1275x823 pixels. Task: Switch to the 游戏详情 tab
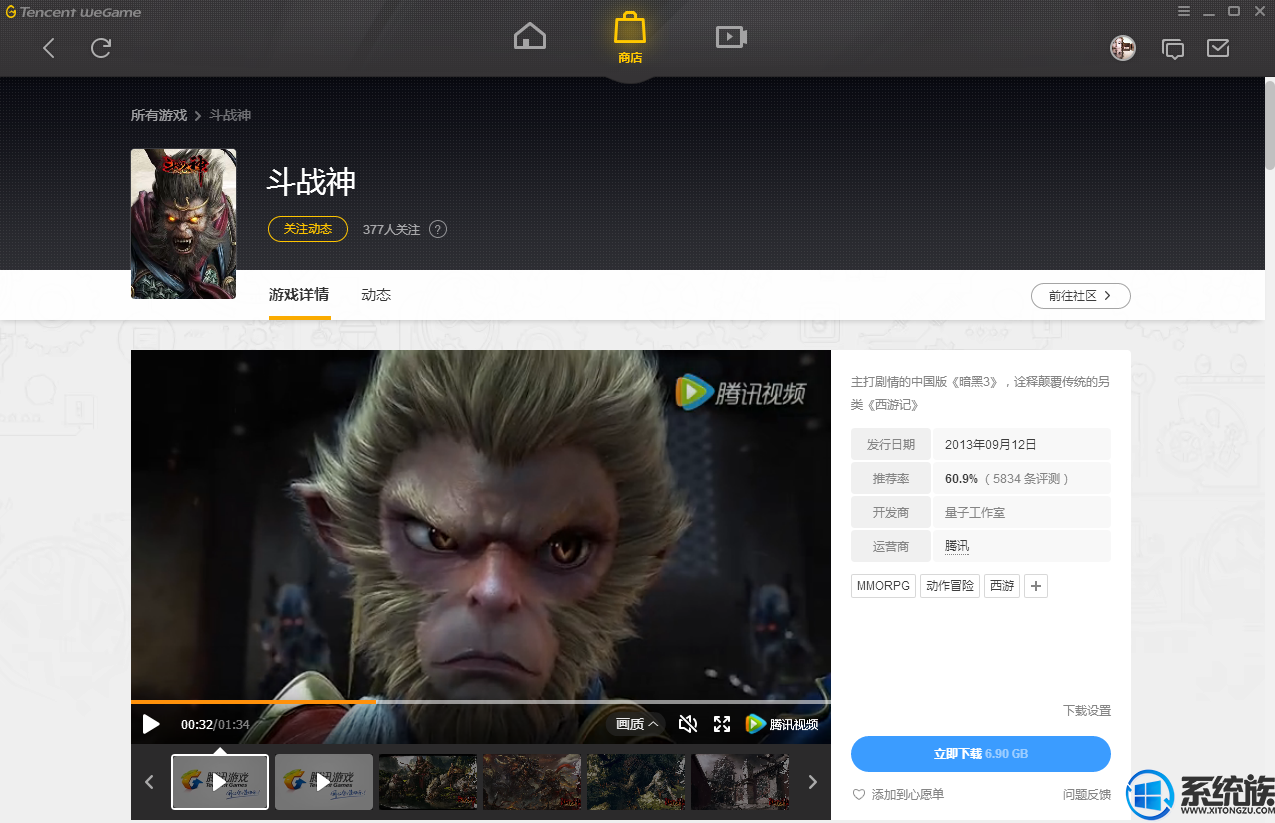(x=299, y=295)
